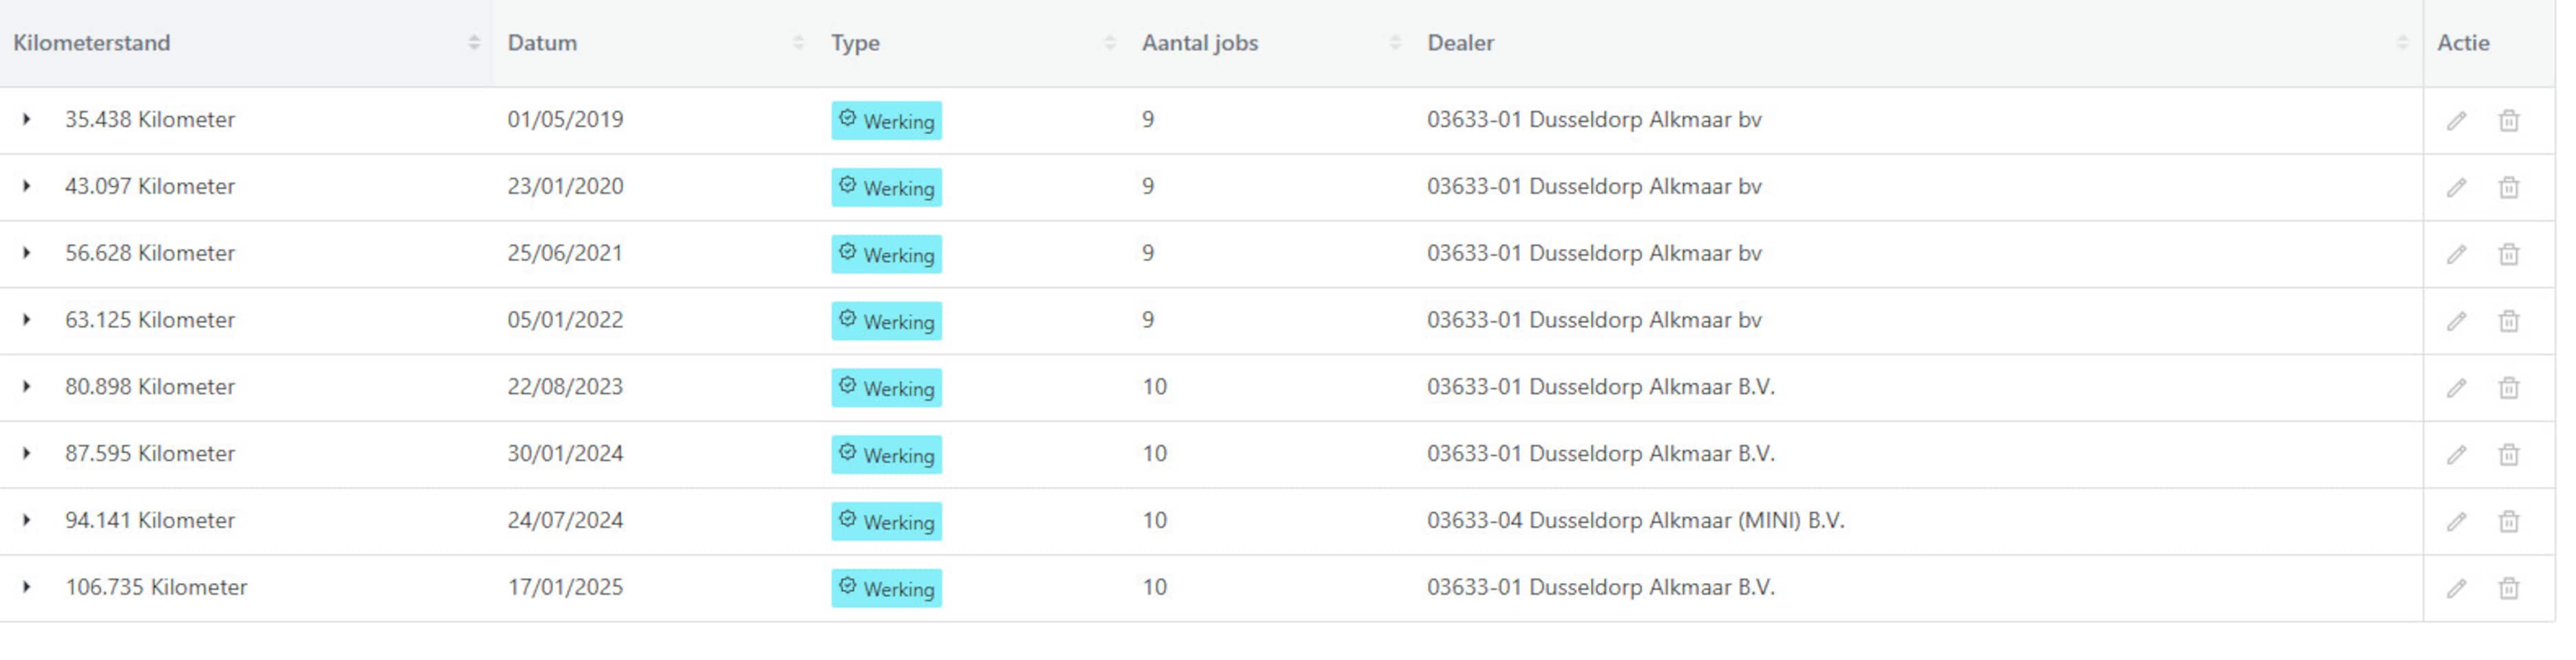Sort table by Datum column

pyautogui.click(x=797, y=43)
